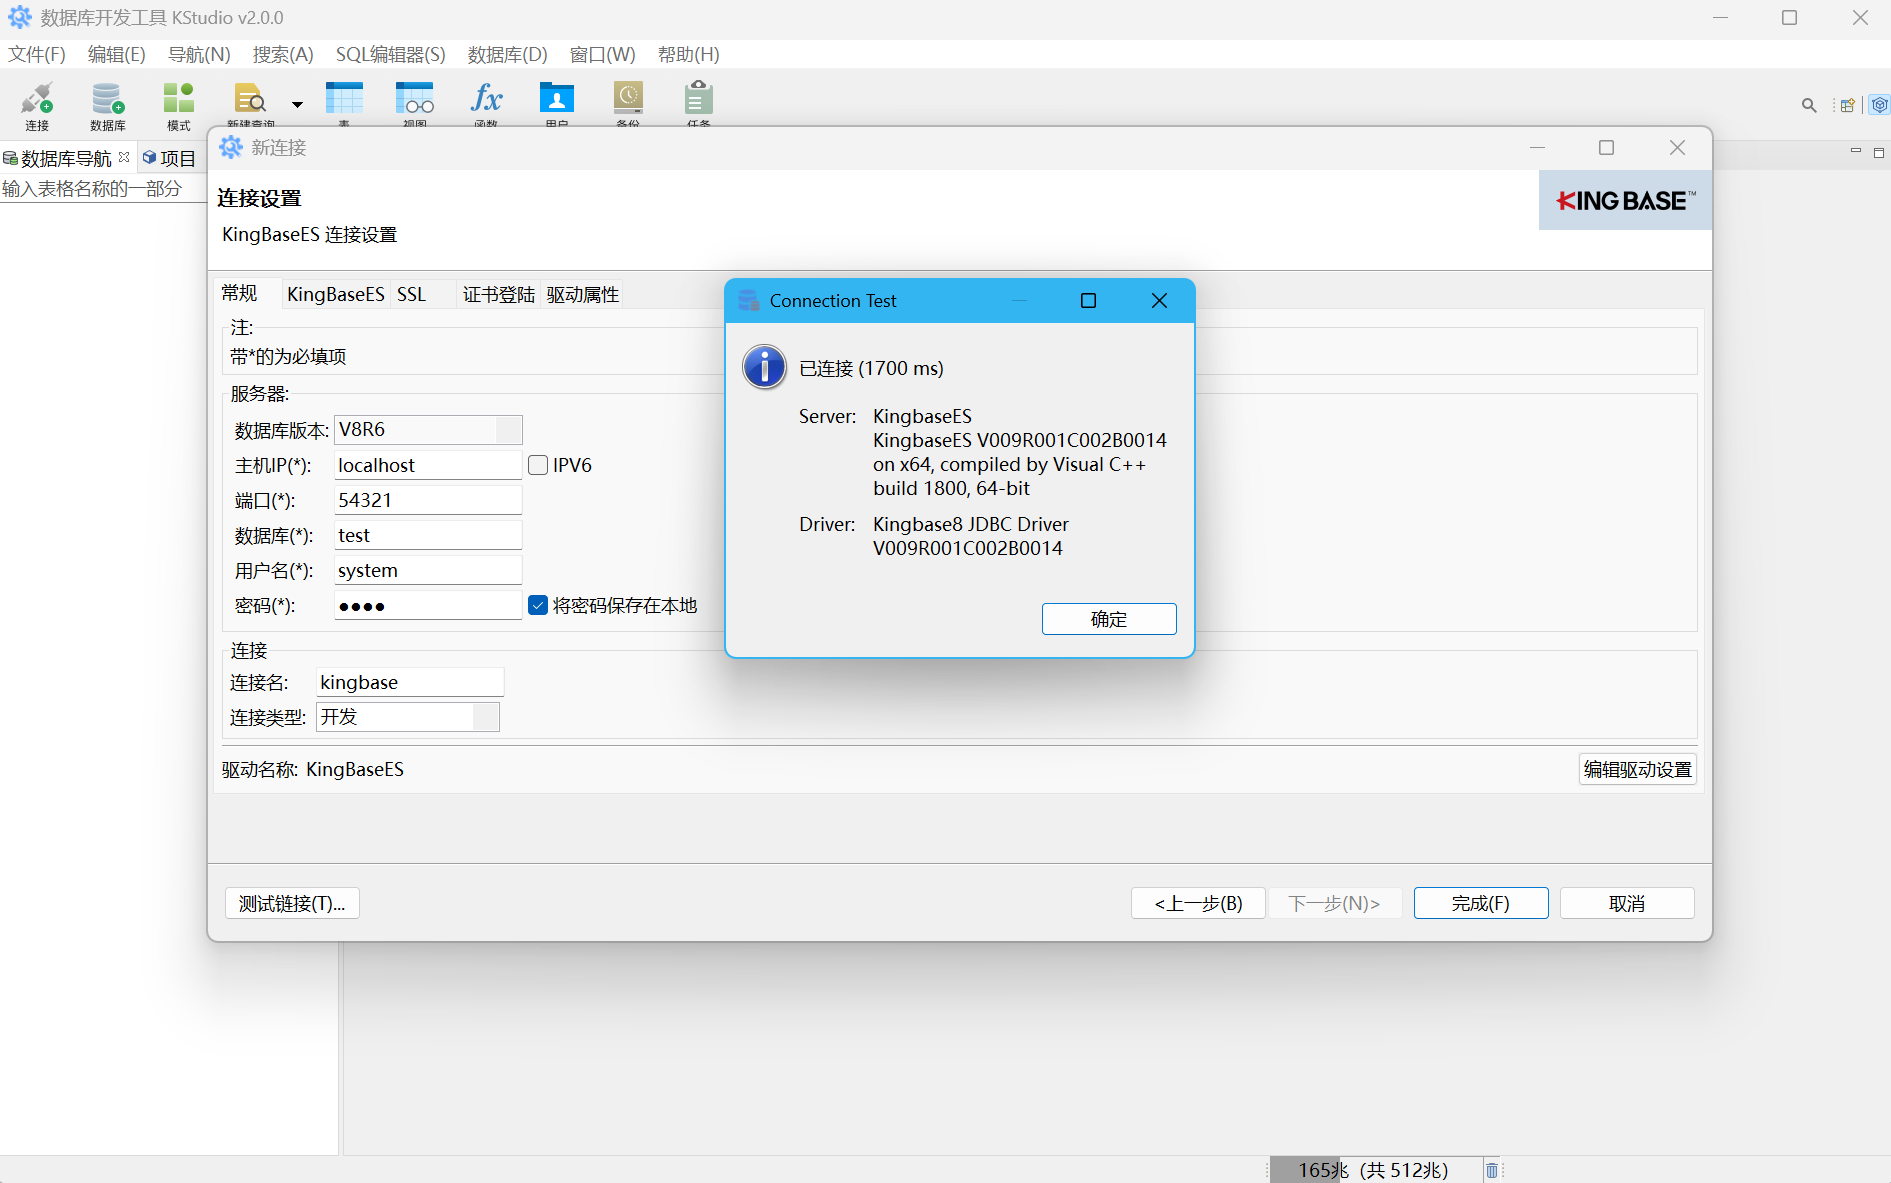Switch to the 驱动属性 tab

point(583,294)
